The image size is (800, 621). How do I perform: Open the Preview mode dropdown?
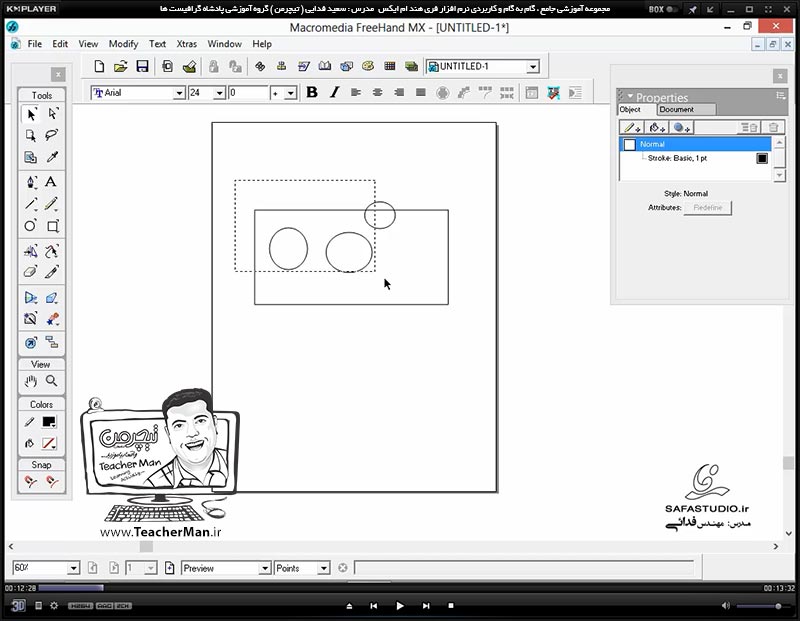coord(265,568)
